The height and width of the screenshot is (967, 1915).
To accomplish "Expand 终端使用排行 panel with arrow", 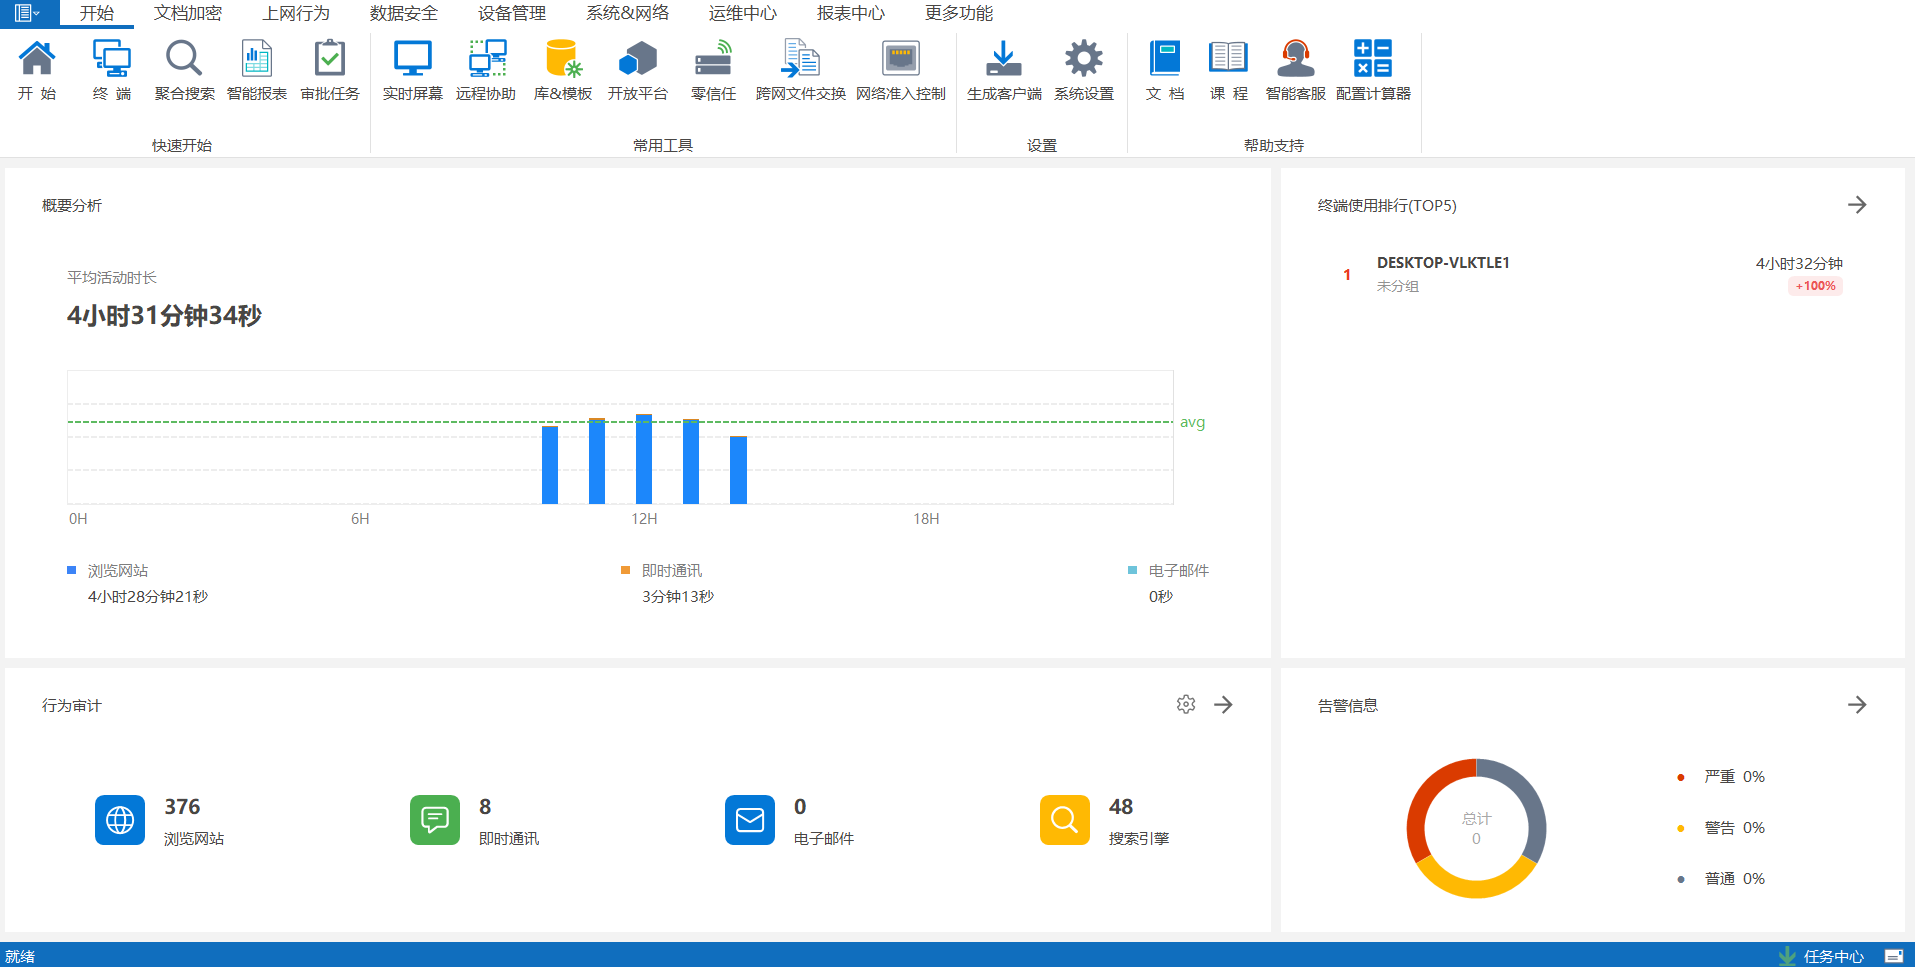I will 1857,205.
